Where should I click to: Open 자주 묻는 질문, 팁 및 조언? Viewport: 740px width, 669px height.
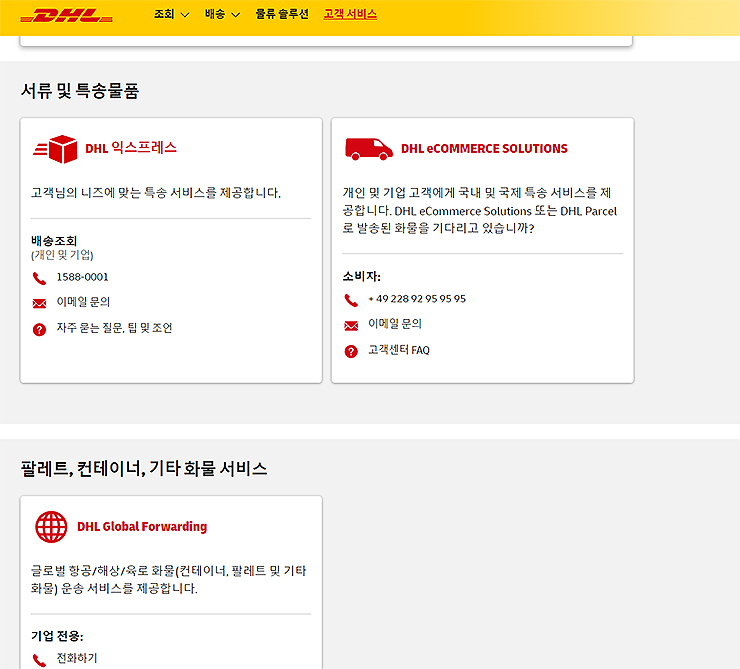114,328
